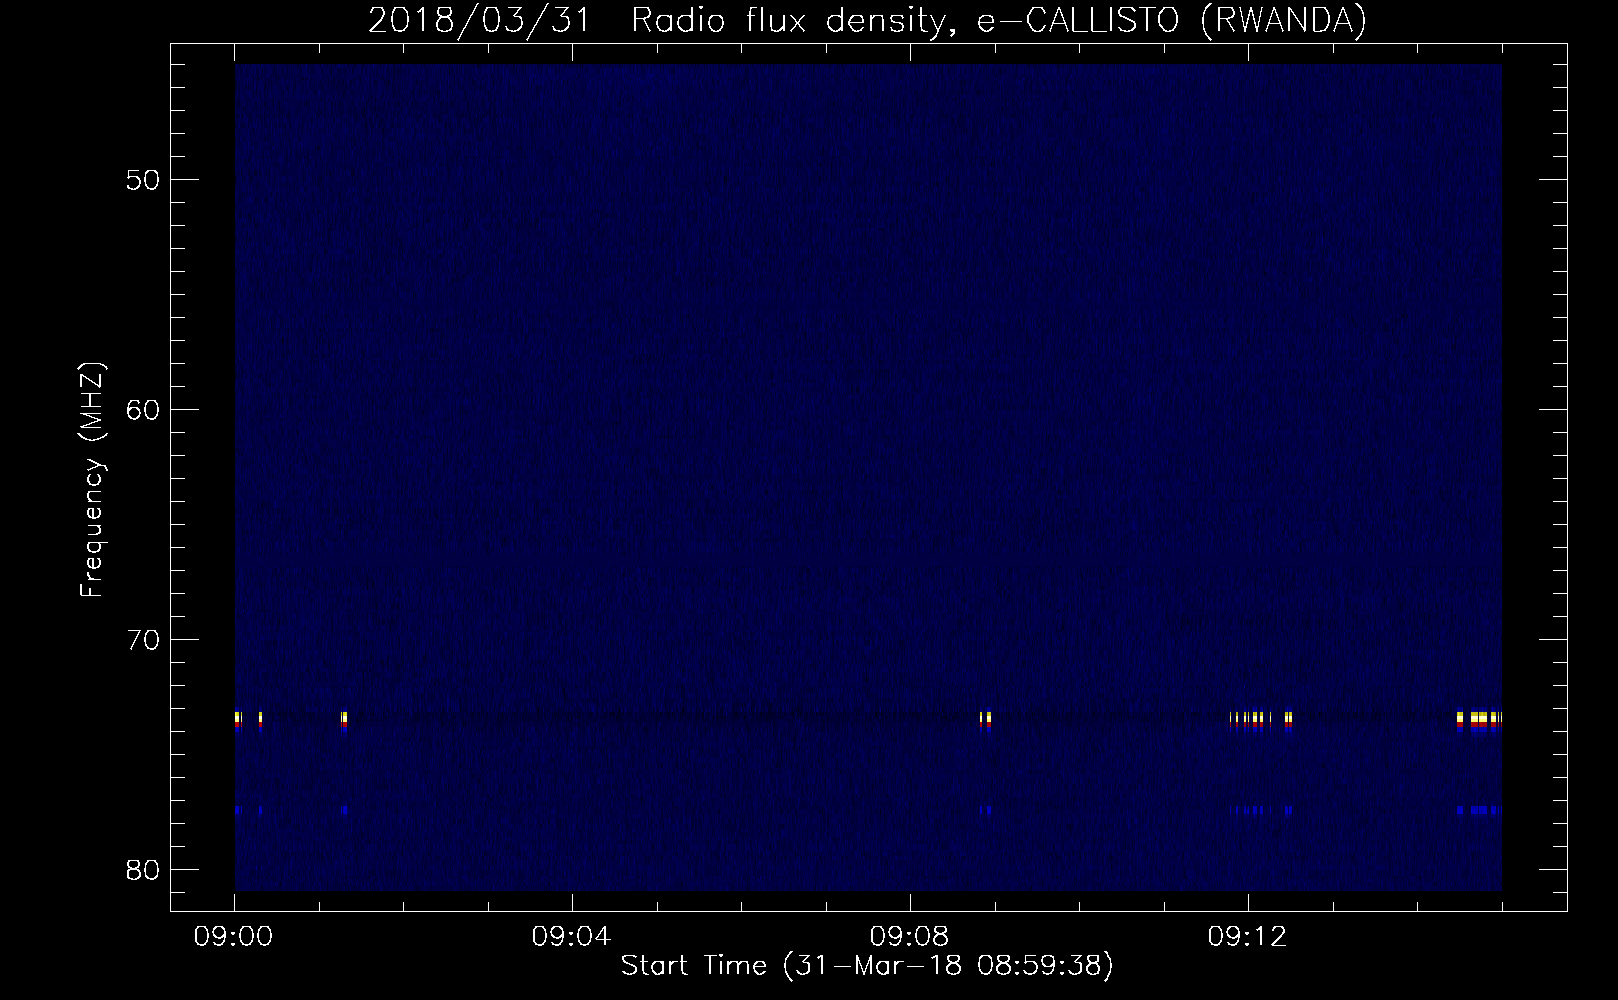The width and height of the screenshot is (1618, 1000).
Task: Click the bright burst near 09:09
Action: pyautogui.click(x=986, y=721)
